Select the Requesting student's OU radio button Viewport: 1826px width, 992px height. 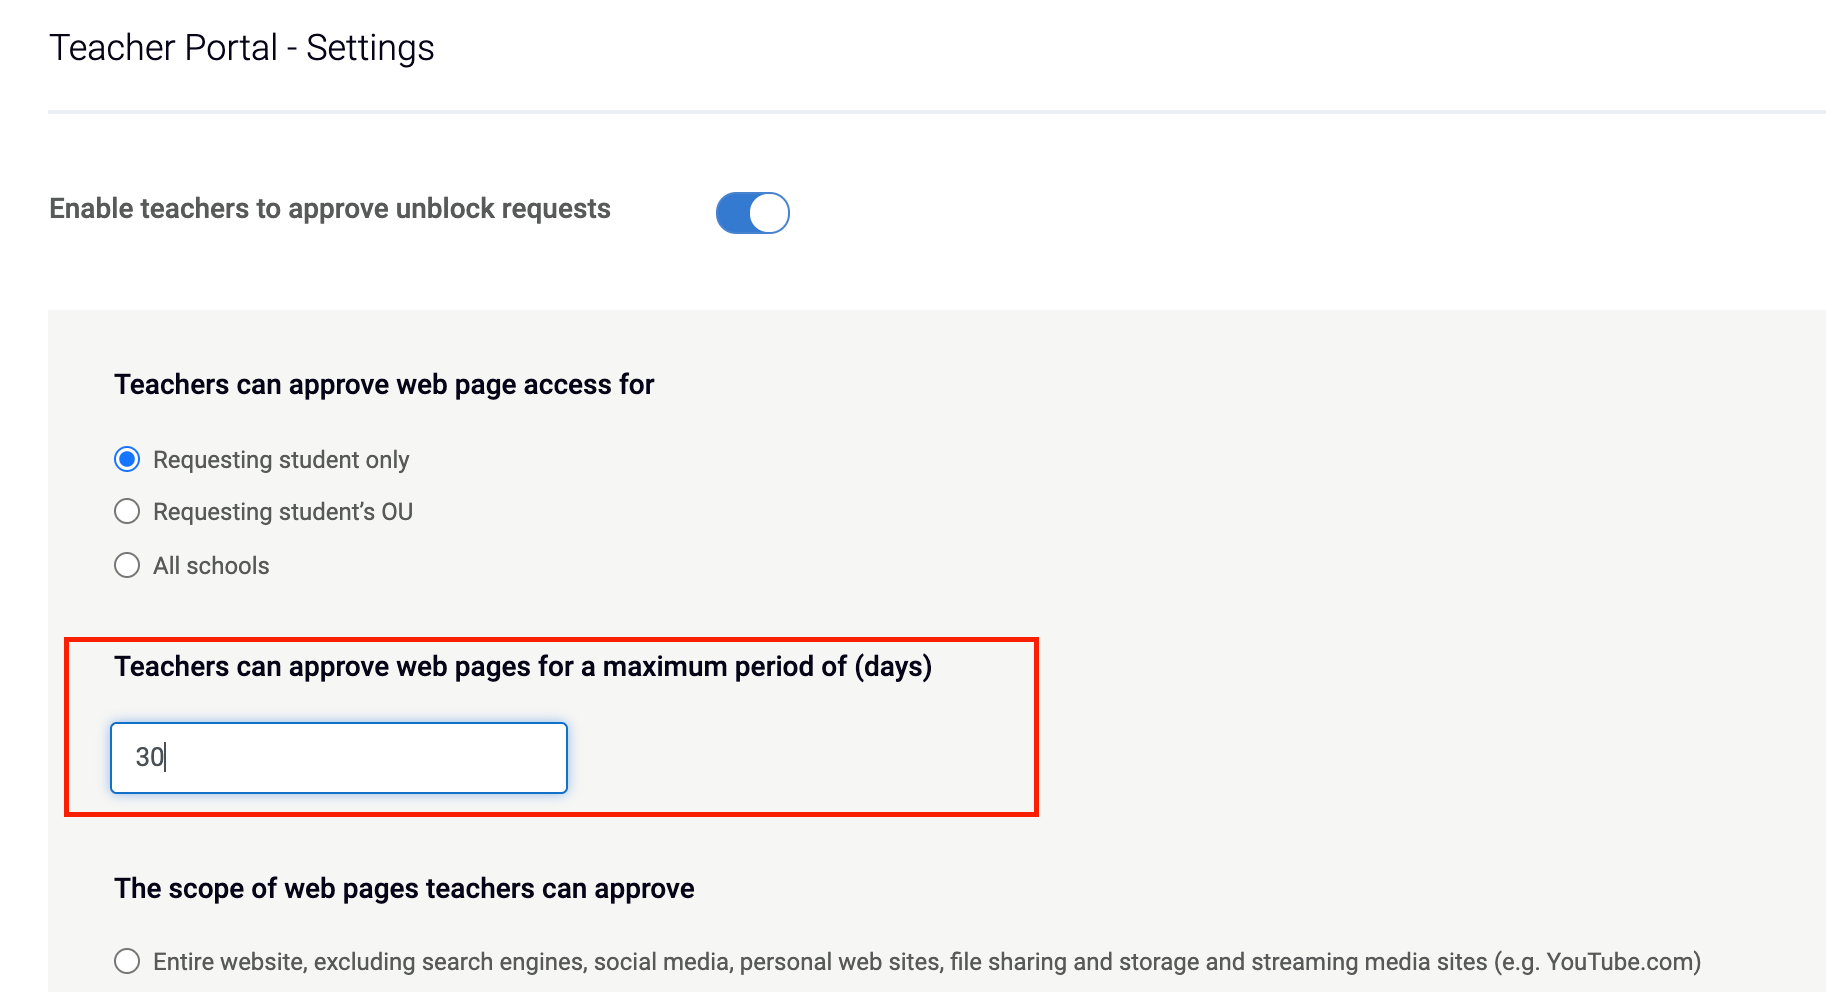(x=127, y=511)
